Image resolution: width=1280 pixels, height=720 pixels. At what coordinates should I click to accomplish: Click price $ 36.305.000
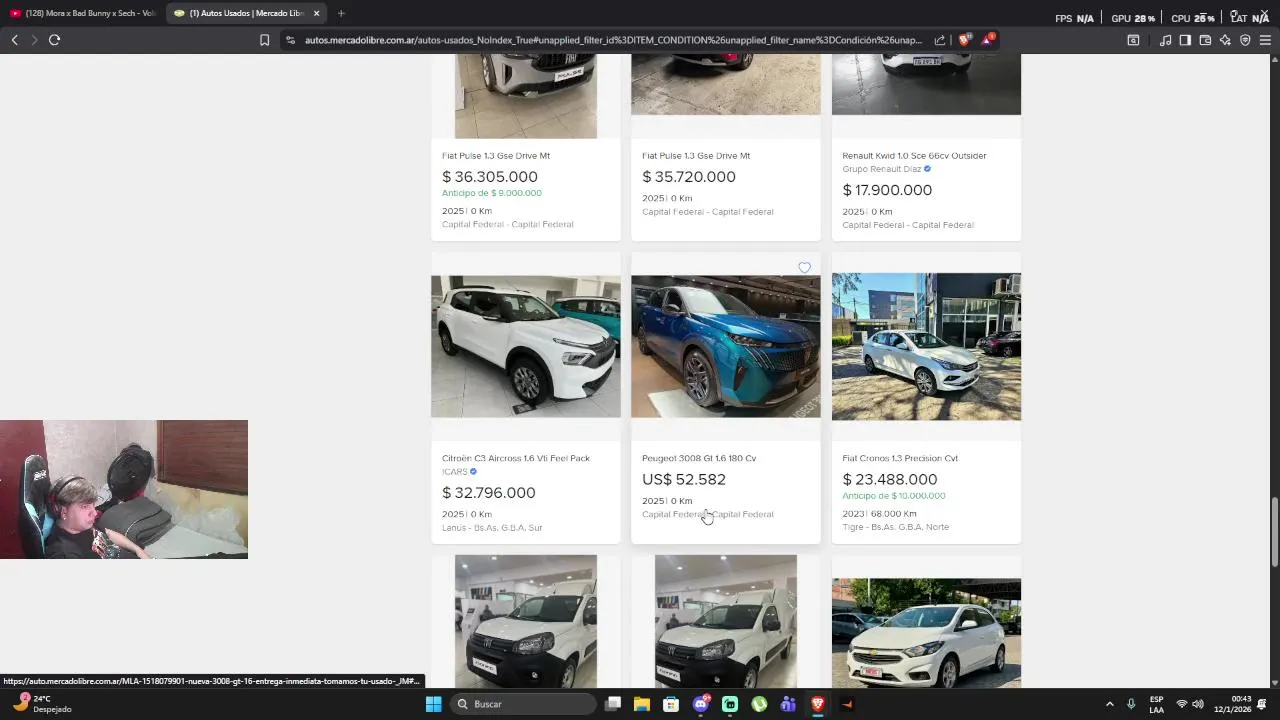(x=490, y=177)
